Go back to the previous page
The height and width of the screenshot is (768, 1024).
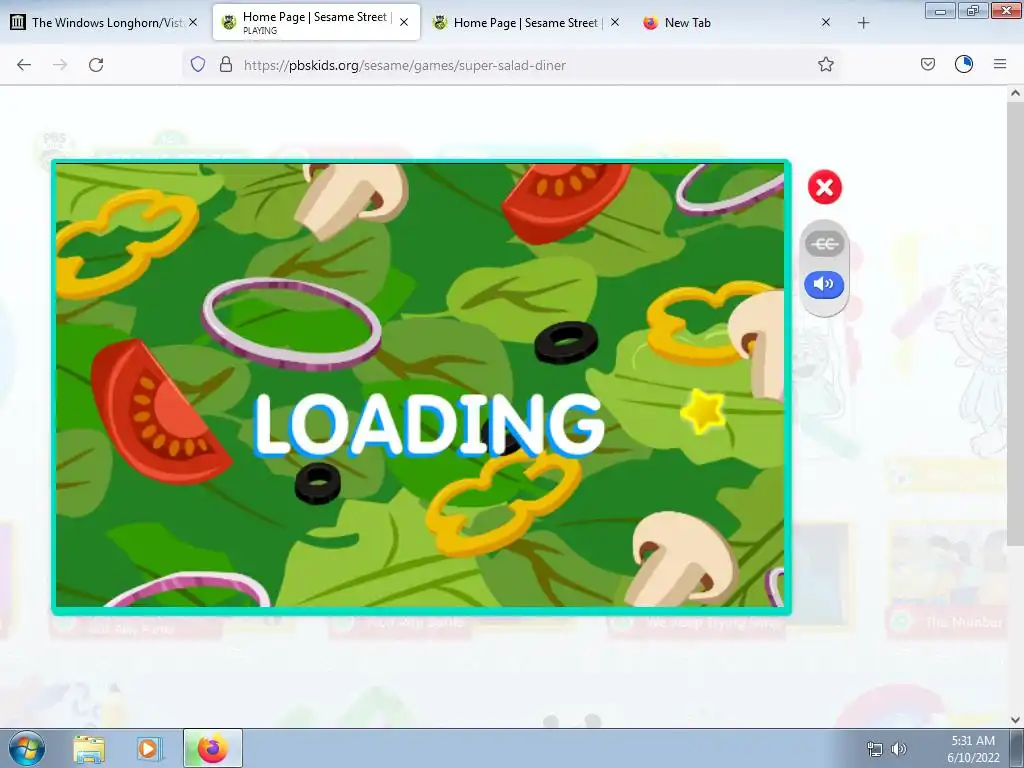coord(24,65)
